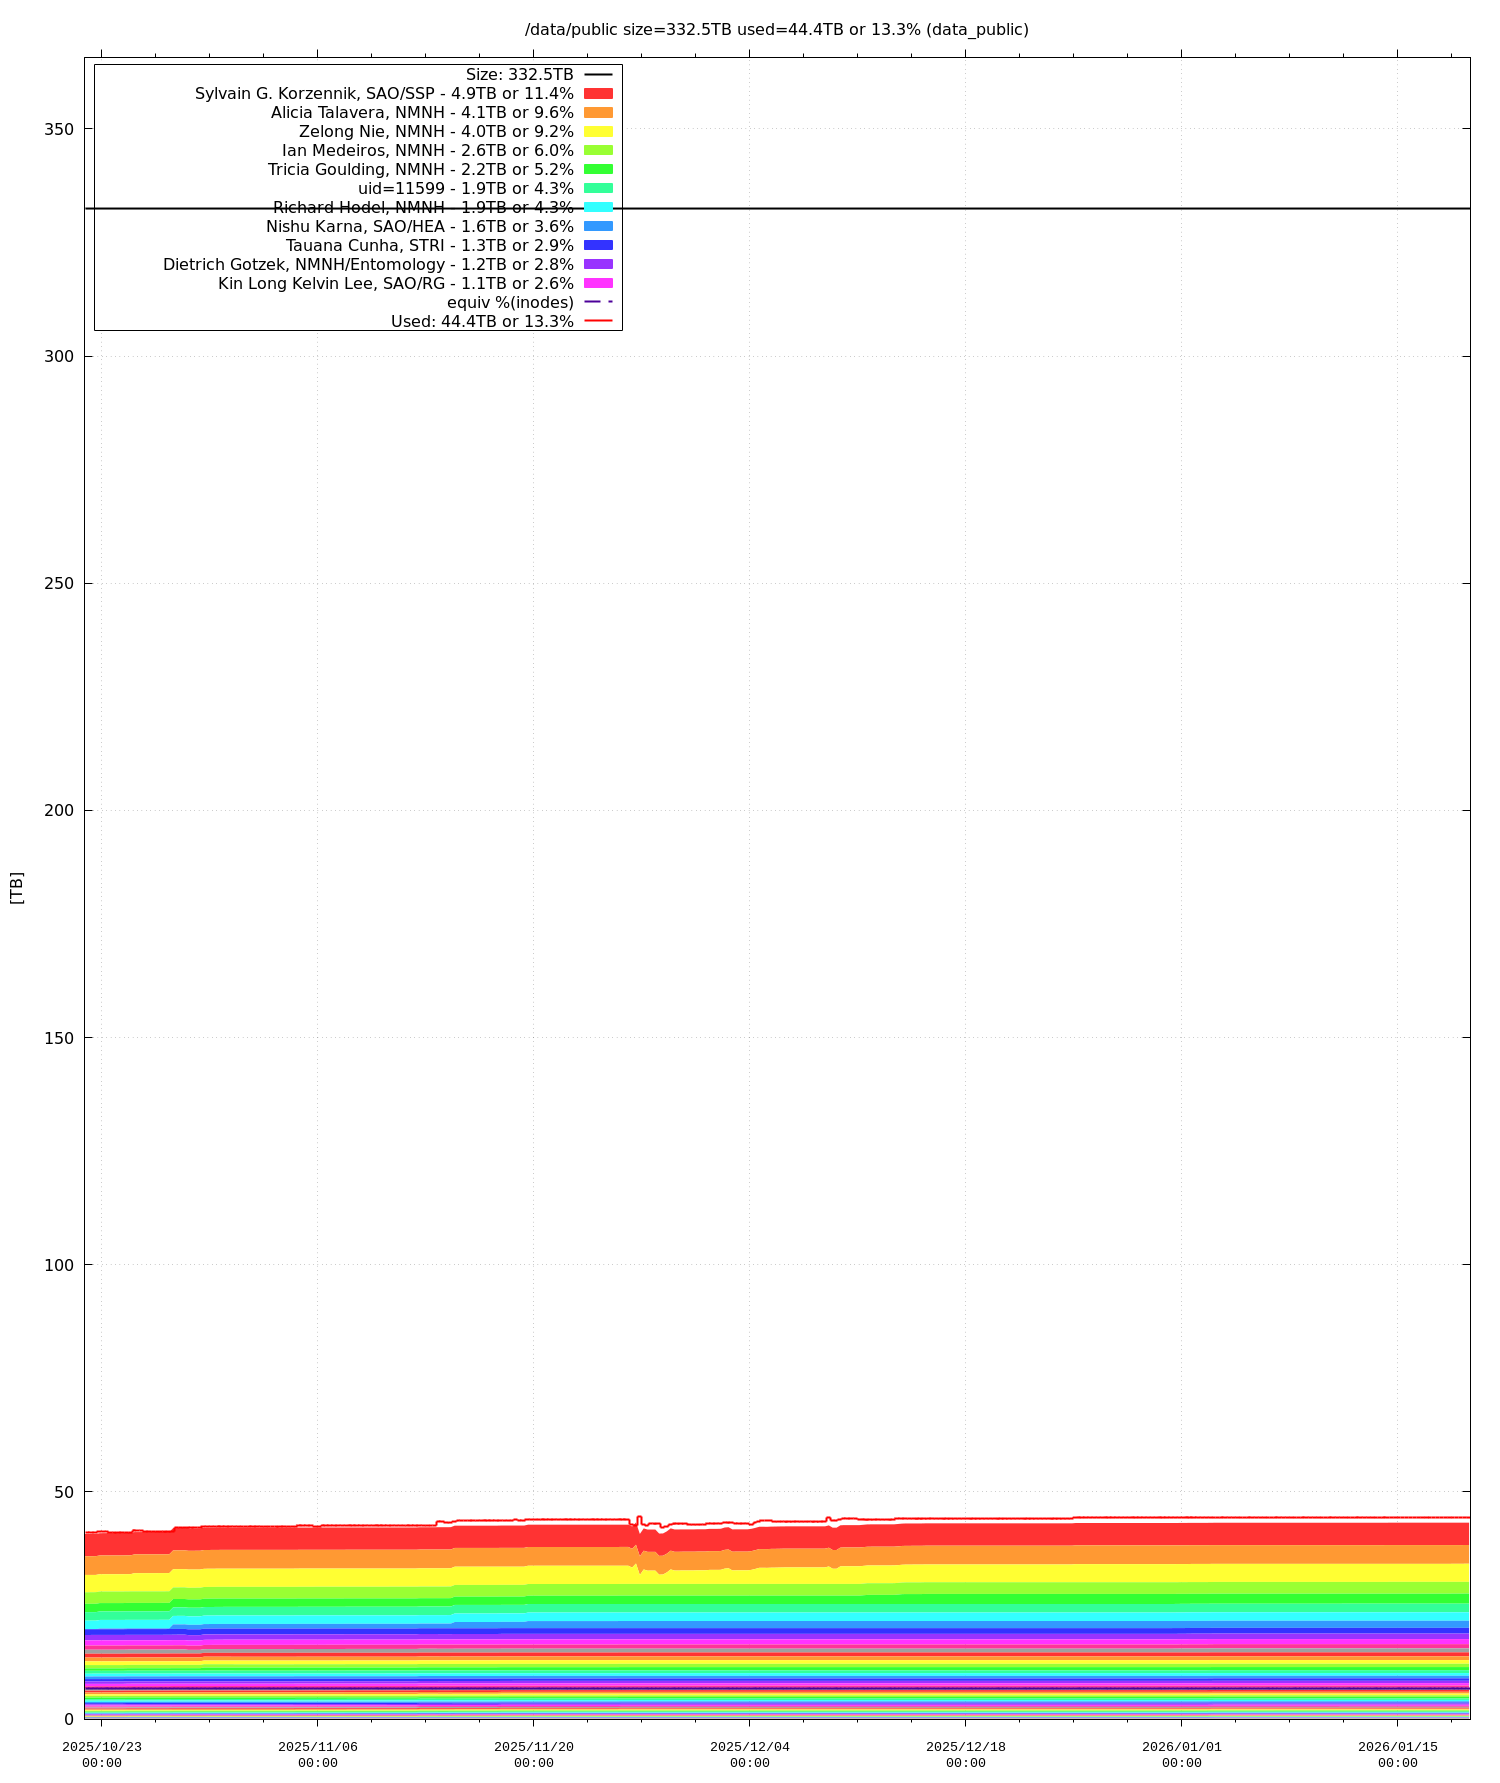This screenshot has width=1500, height=1783.
Task: Click the 'Used: 44.4TB or 13.3%' legend label
Action: tap(482, 322)
